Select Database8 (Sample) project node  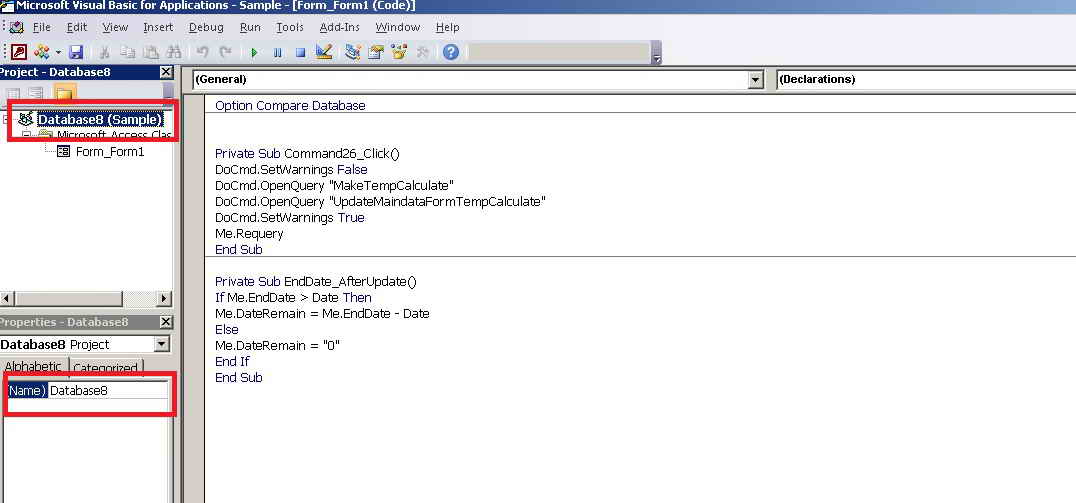click(100, 119)
